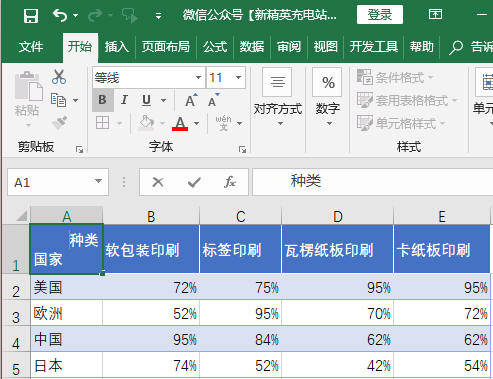Click the 瓦楞纸板印刷 header cell
Screen dimensions: 493x379
pos(338,249)
